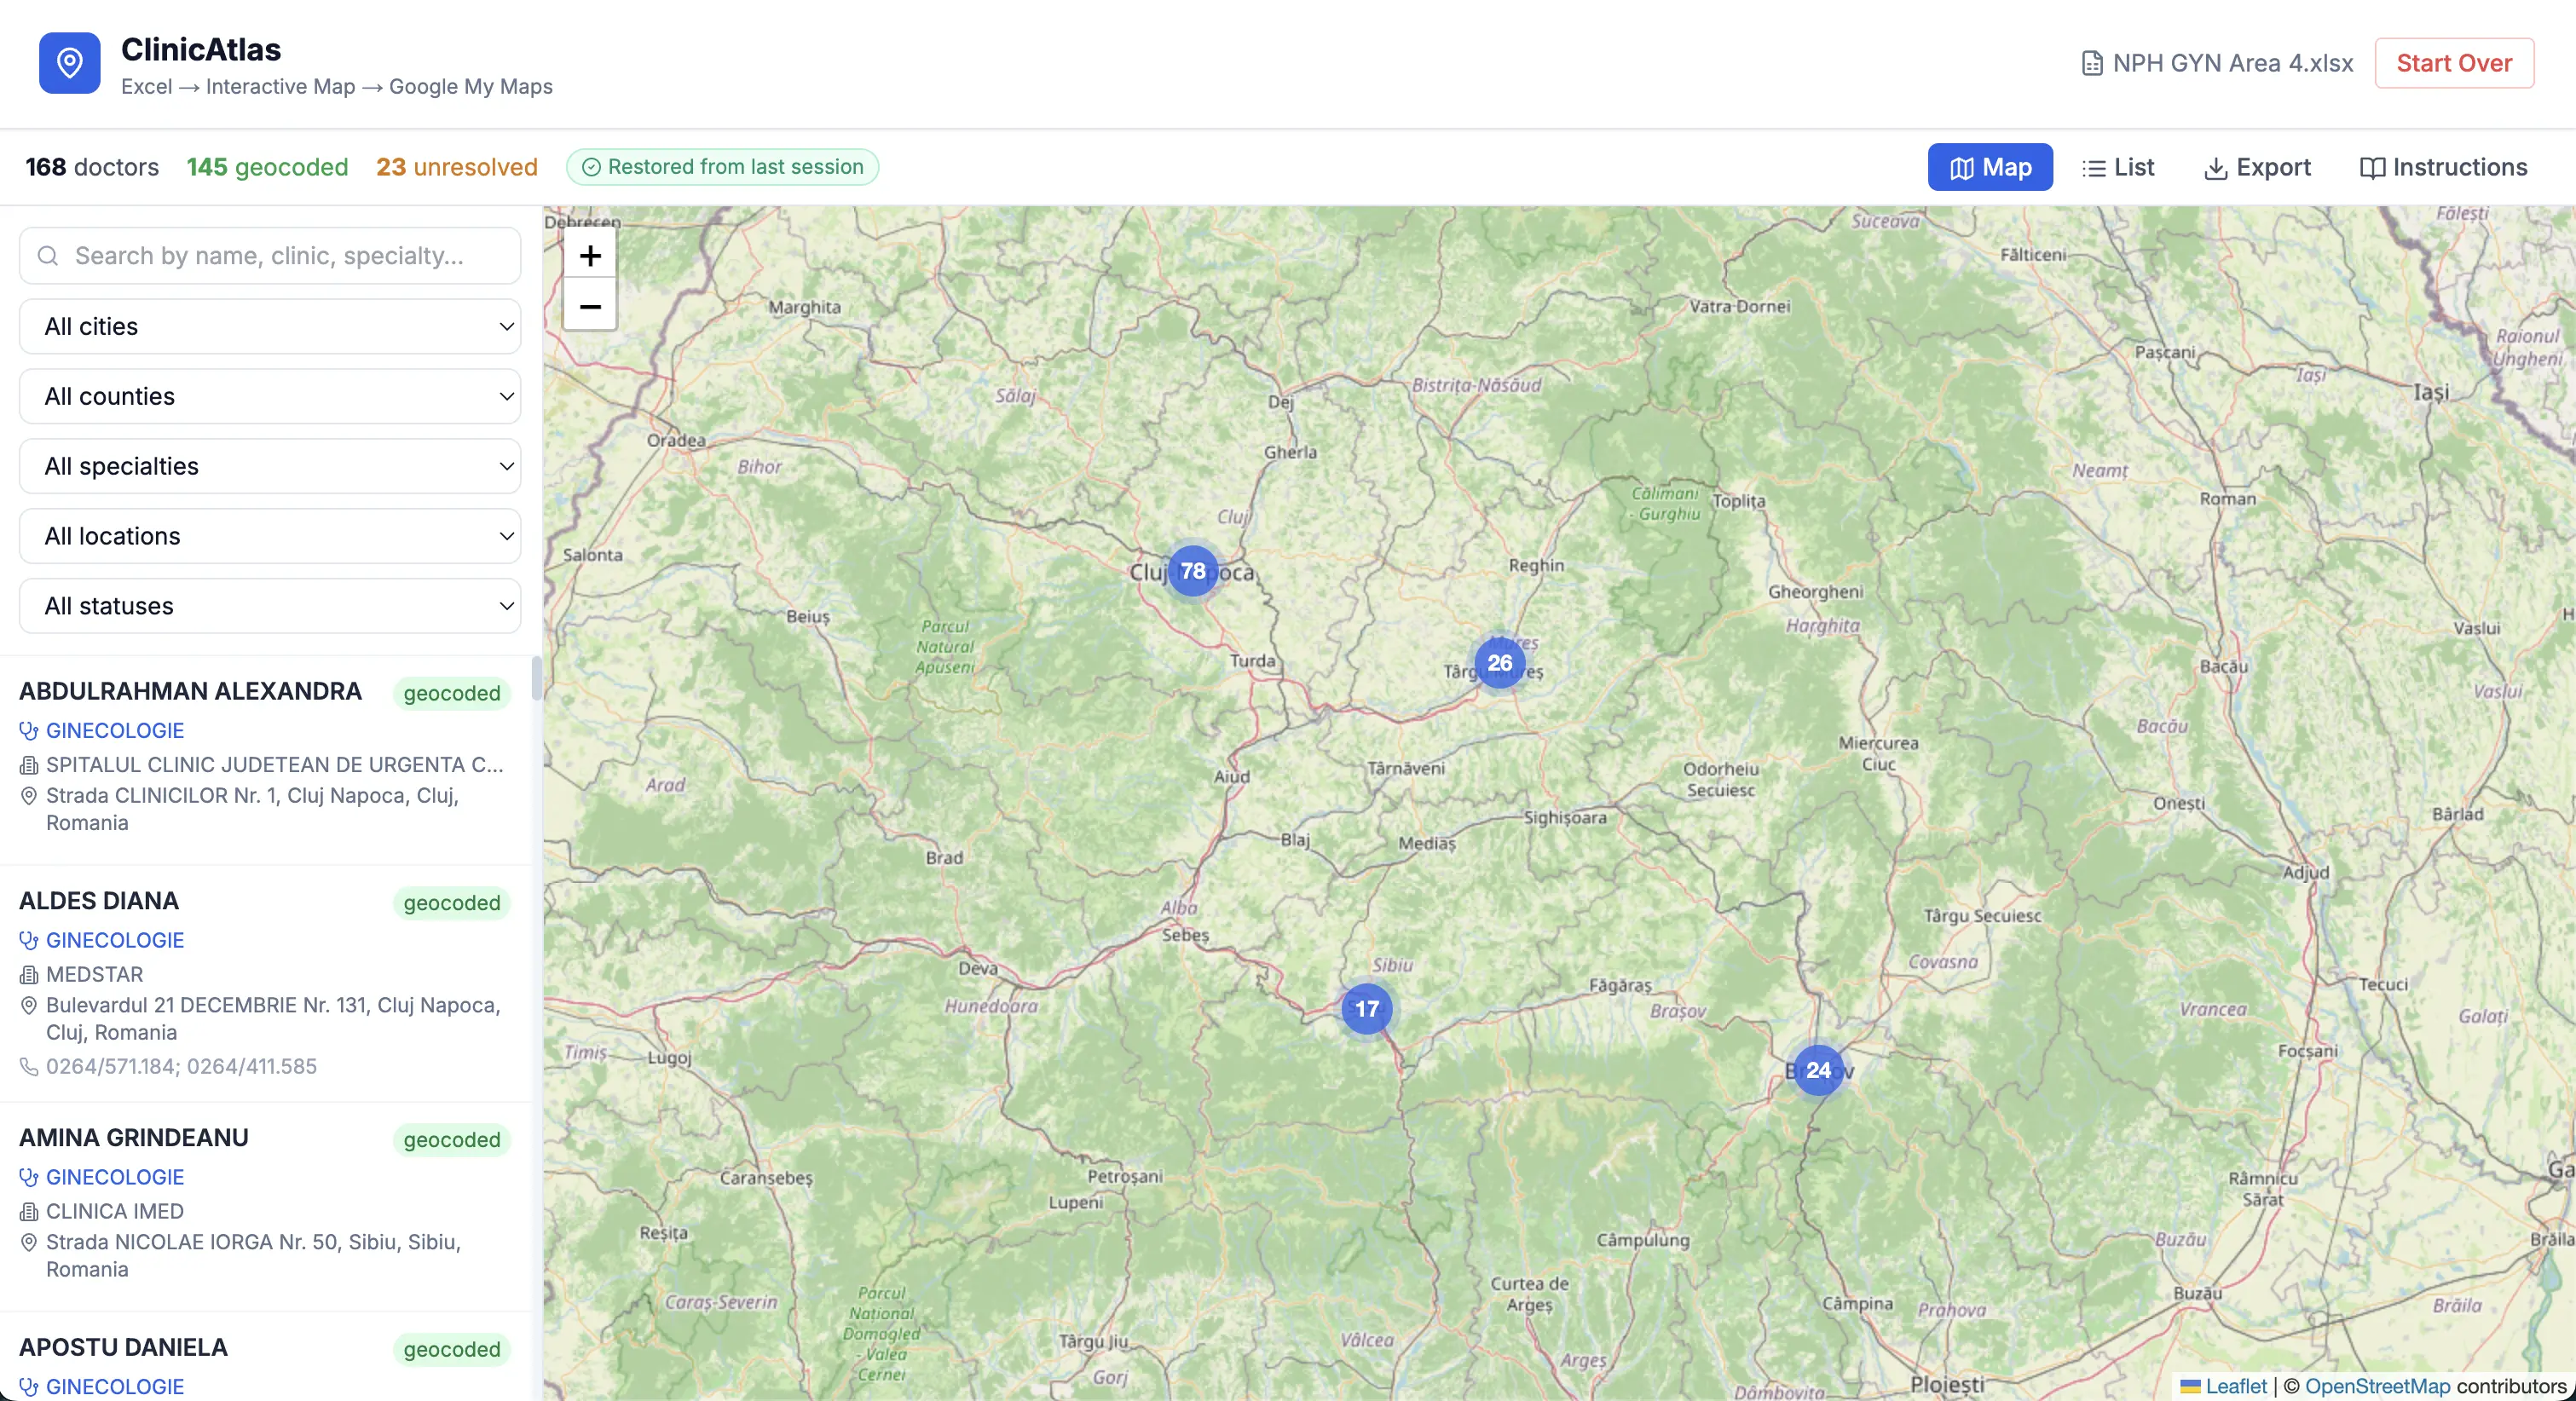Click the geocoded badge on APOSTU DANIELA
The width and height of the screenshot is (2576, 1401).
[452, 1350]
